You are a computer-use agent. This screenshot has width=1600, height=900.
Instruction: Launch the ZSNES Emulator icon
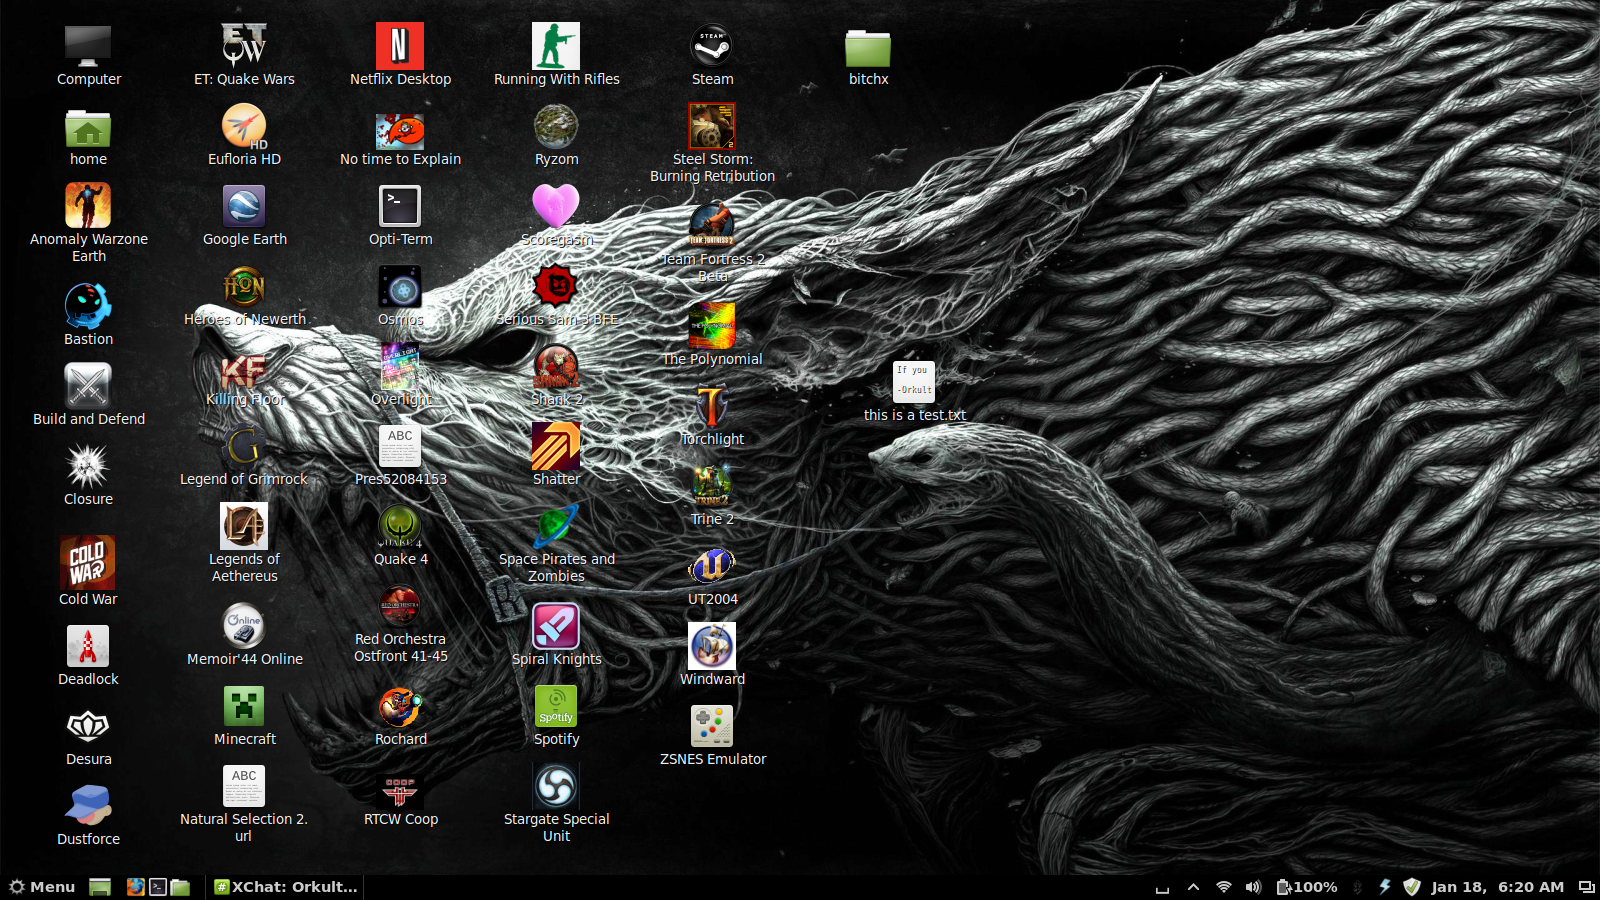pos(712,726)
